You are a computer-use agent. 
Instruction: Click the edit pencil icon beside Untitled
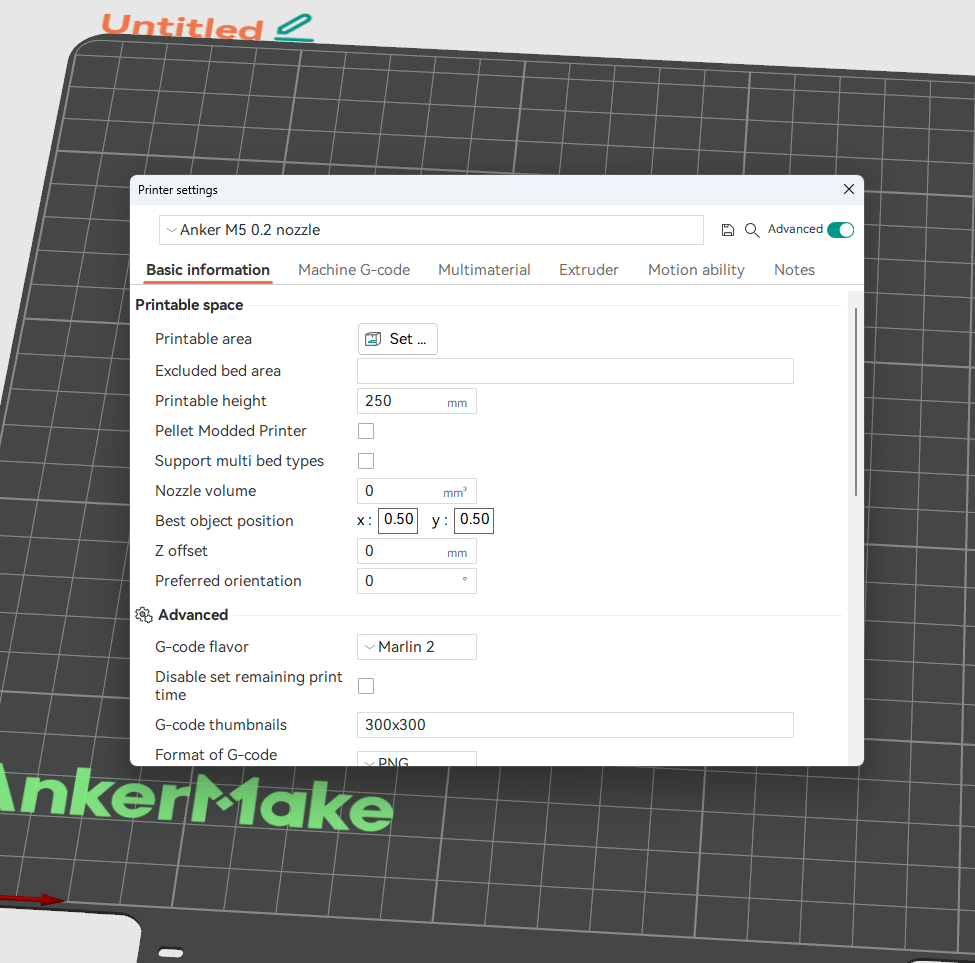(x=293, y=28)
